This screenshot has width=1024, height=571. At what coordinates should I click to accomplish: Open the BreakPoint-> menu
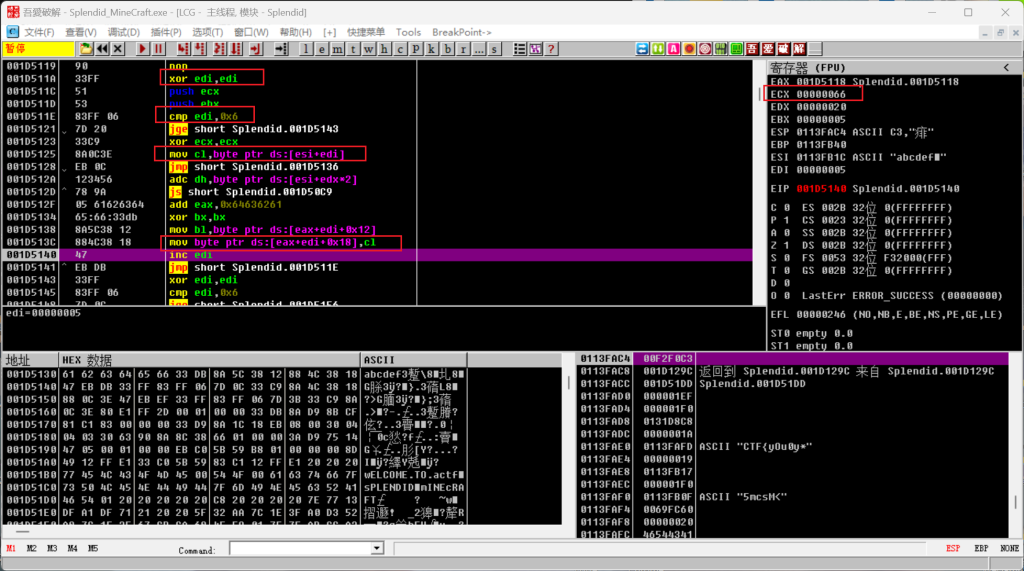(461, 32)
